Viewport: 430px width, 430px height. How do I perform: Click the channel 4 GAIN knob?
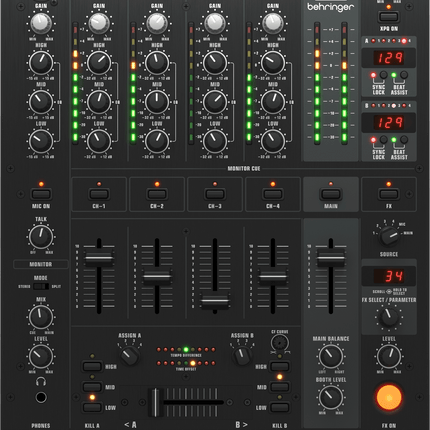(273, 23)
